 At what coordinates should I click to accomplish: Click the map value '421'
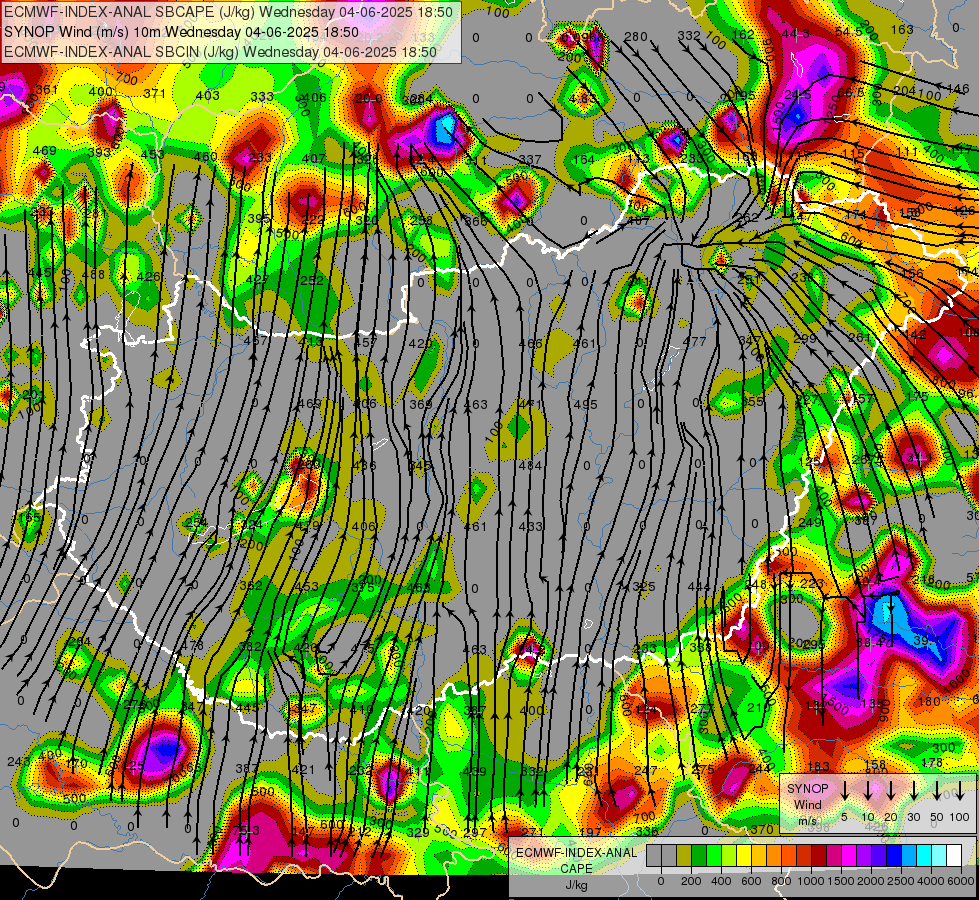[x=303, y=769]
